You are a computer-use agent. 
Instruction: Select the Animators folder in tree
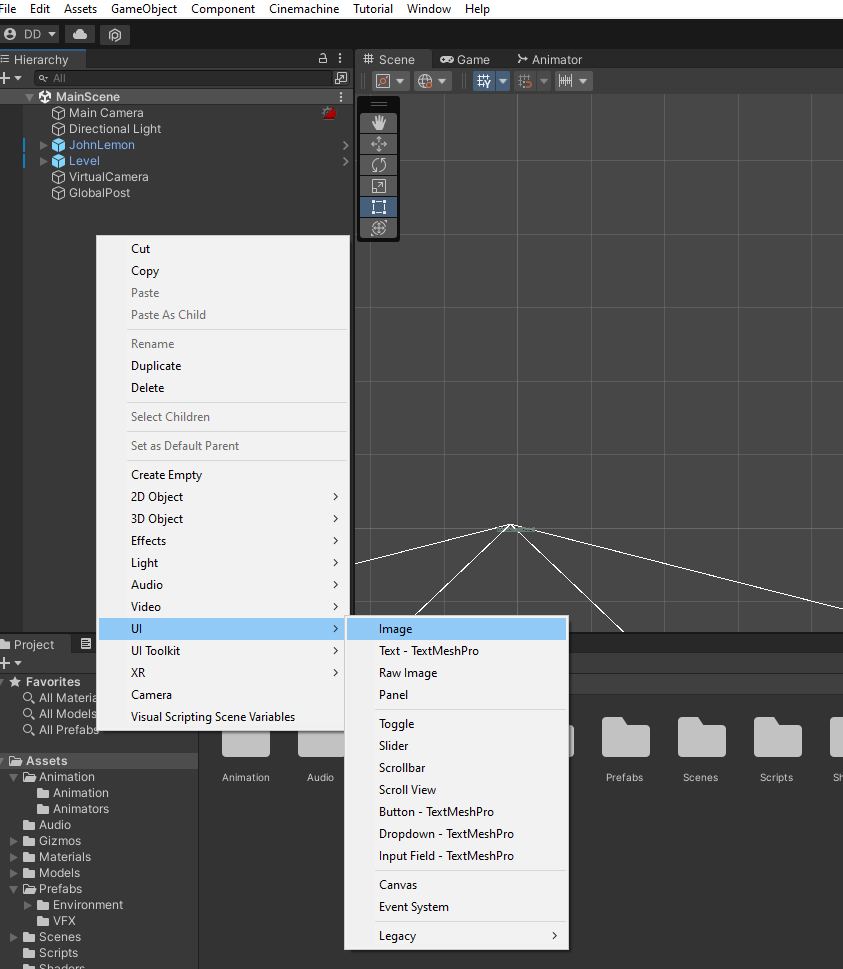(80, 809)
